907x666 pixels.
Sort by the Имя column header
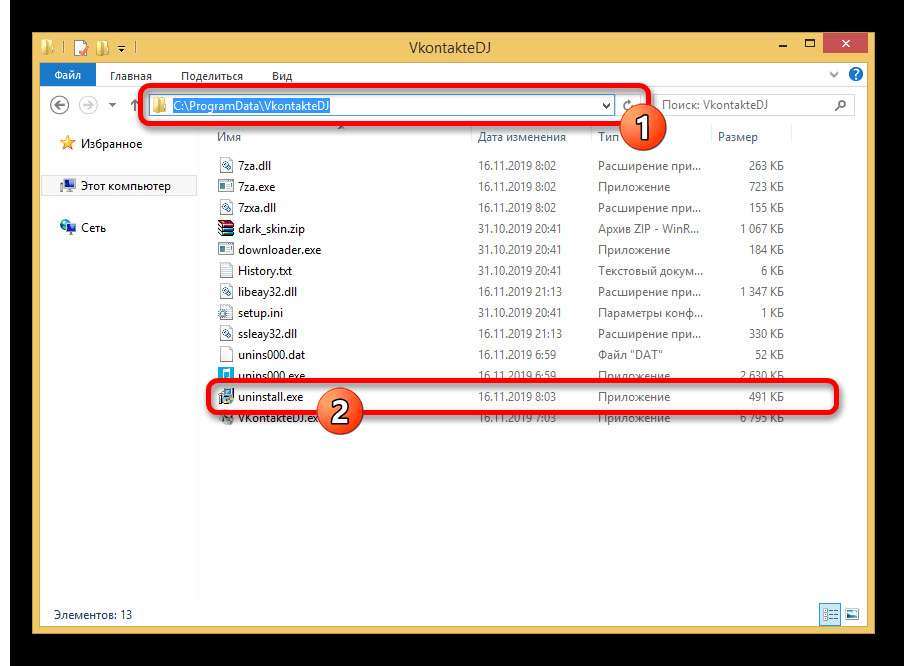tap(228, 137)
